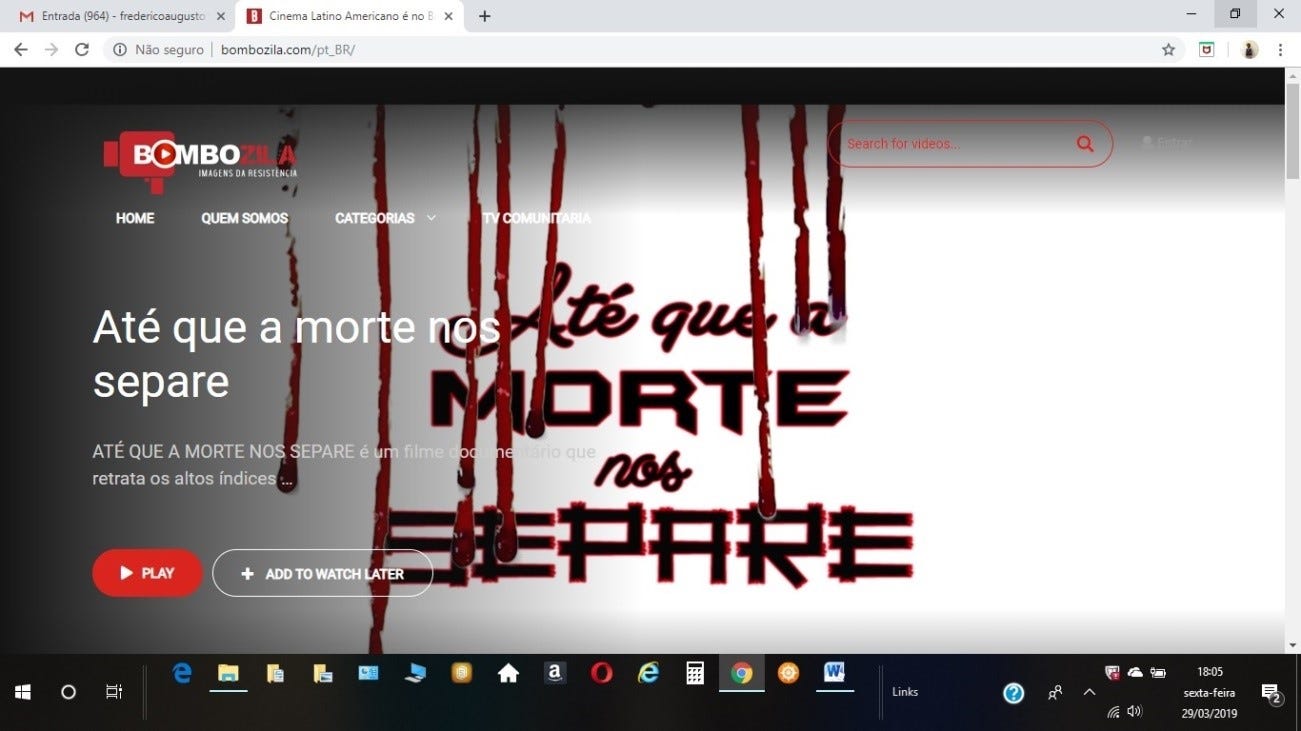Launch Opera browser from taskbar
This screenshot has height=731, width=1301.
(x=602, y=674)
